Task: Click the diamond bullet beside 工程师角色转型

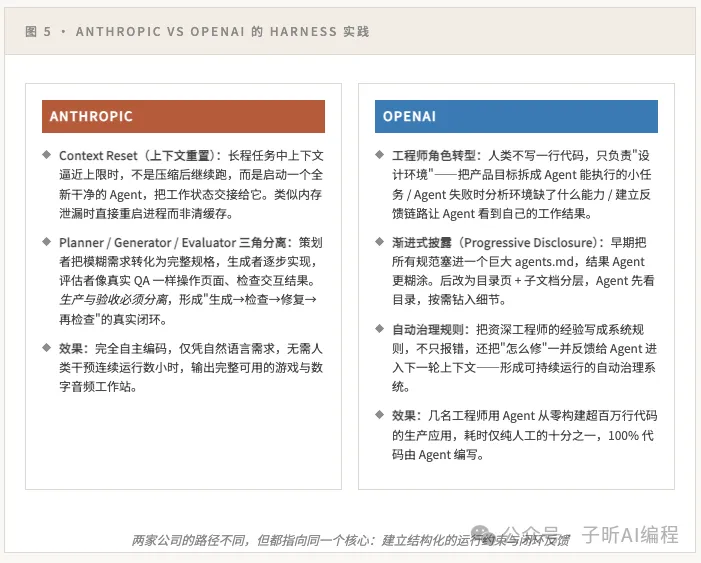Action: tap(380, 155)
